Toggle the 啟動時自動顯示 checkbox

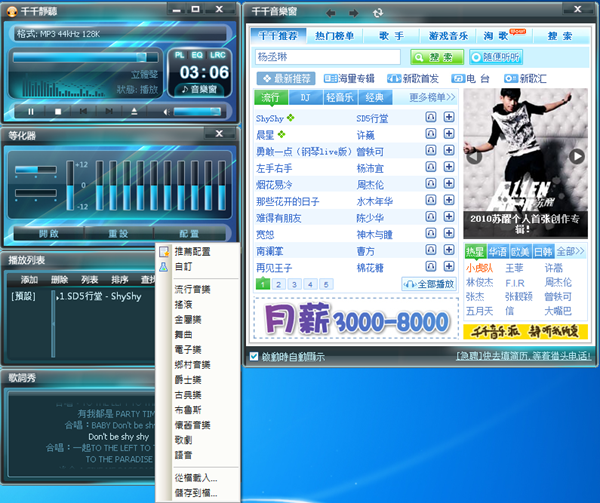click(x=253, y=355)
